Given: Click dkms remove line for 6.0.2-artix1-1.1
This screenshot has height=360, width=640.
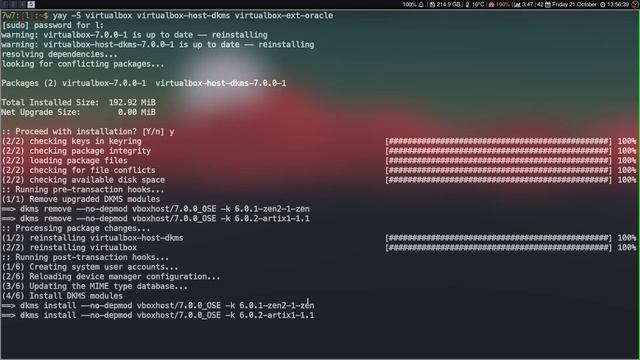Looking at the screenshot, I should [155, 219].
